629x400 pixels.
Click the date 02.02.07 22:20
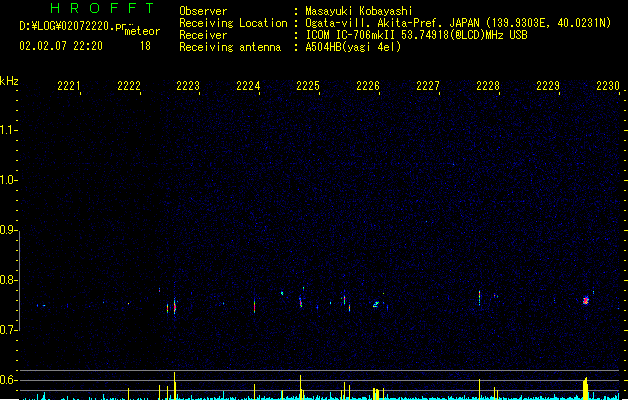(61, 46)
